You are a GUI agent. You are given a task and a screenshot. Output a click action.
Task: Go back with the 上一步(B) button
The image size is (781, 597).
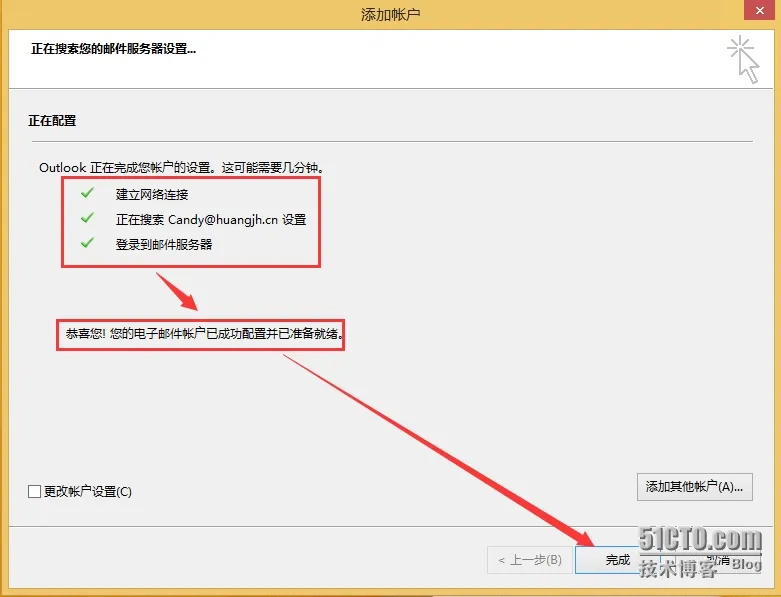coord(530,560)
